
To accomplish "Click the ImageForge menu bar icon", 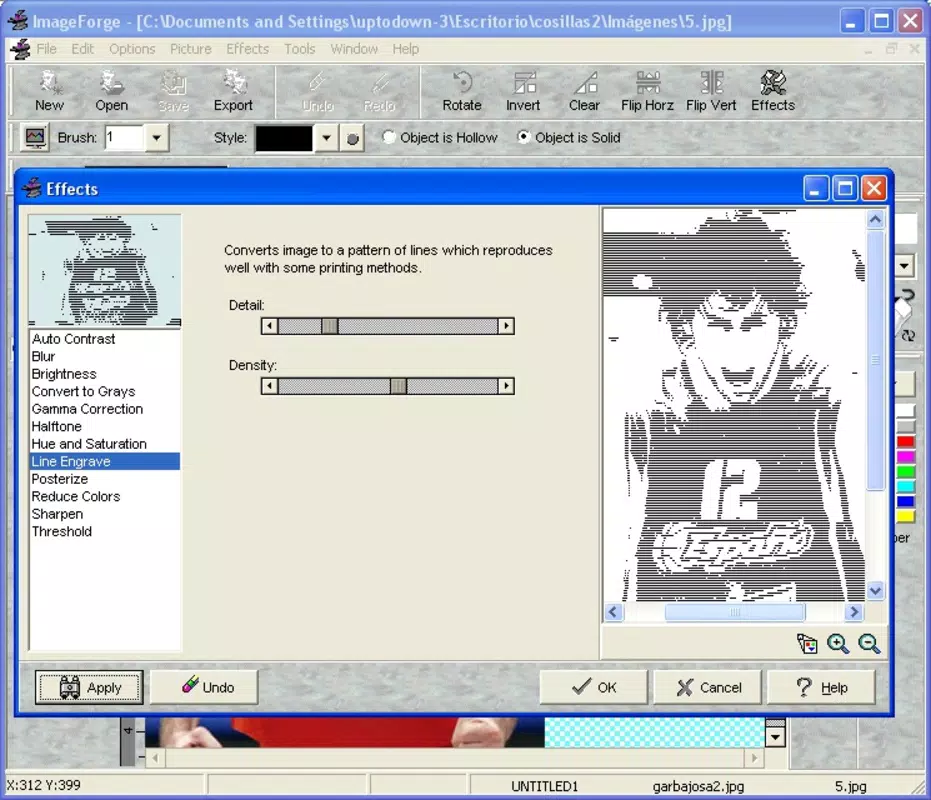I will [19, 49].
